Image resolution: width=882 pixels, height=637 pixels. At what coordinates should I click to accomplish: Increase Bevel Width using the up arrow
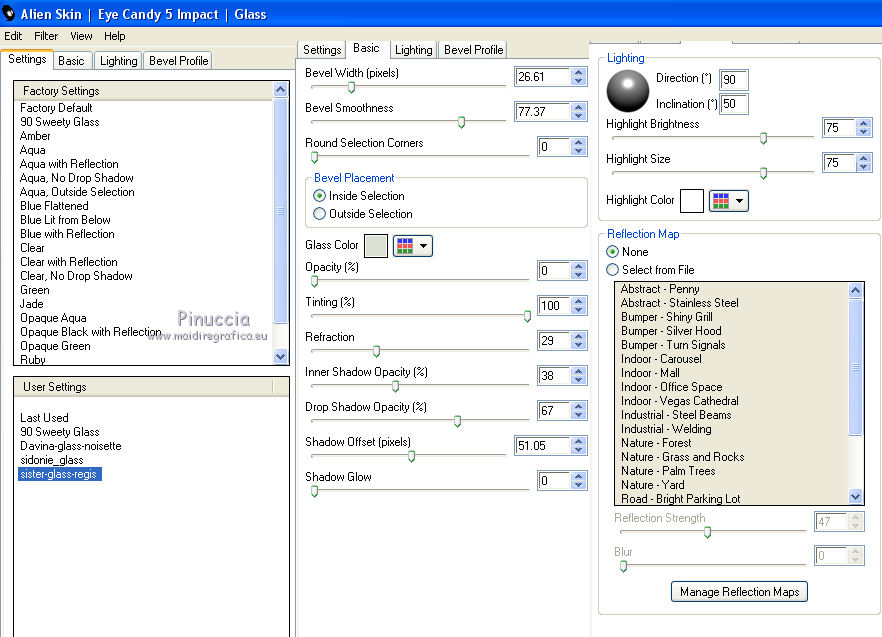tap(578, 72)
